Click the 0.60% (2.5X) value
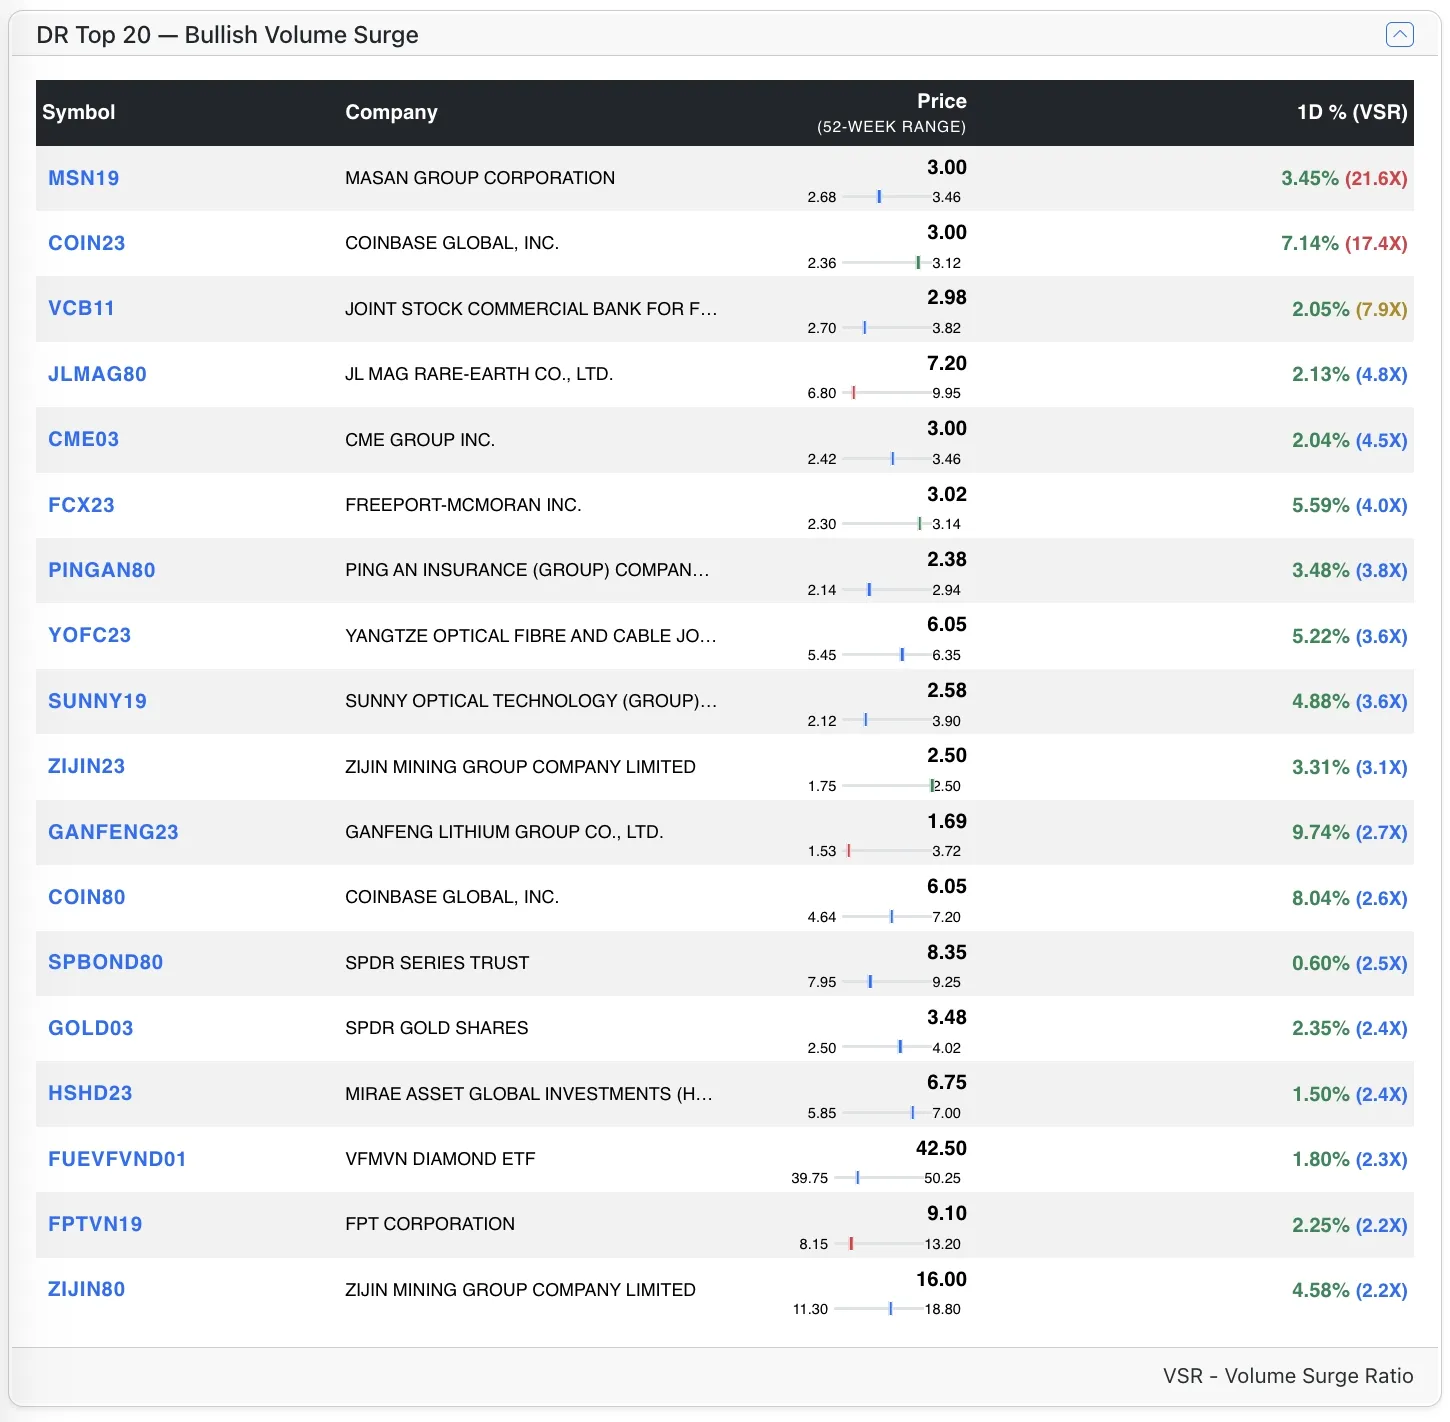 point(1350,963)
